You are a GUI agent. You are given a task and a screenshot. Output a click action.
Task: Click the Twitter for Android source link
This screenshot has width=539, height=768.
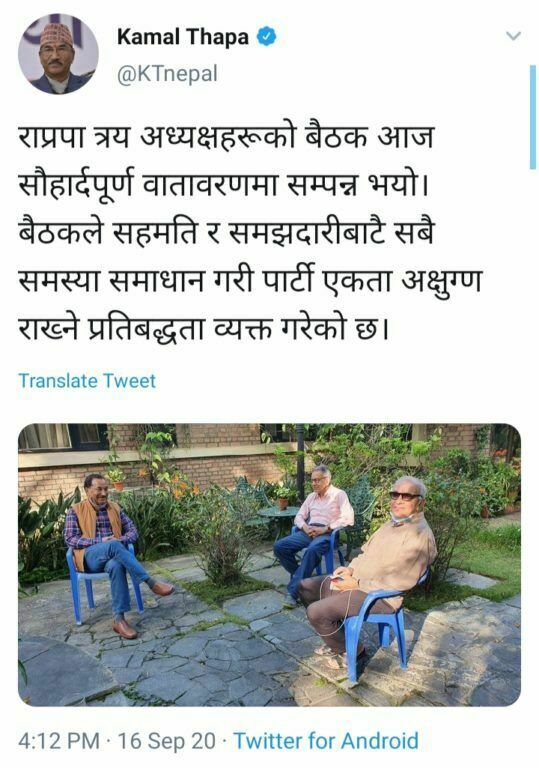[326, 741]
